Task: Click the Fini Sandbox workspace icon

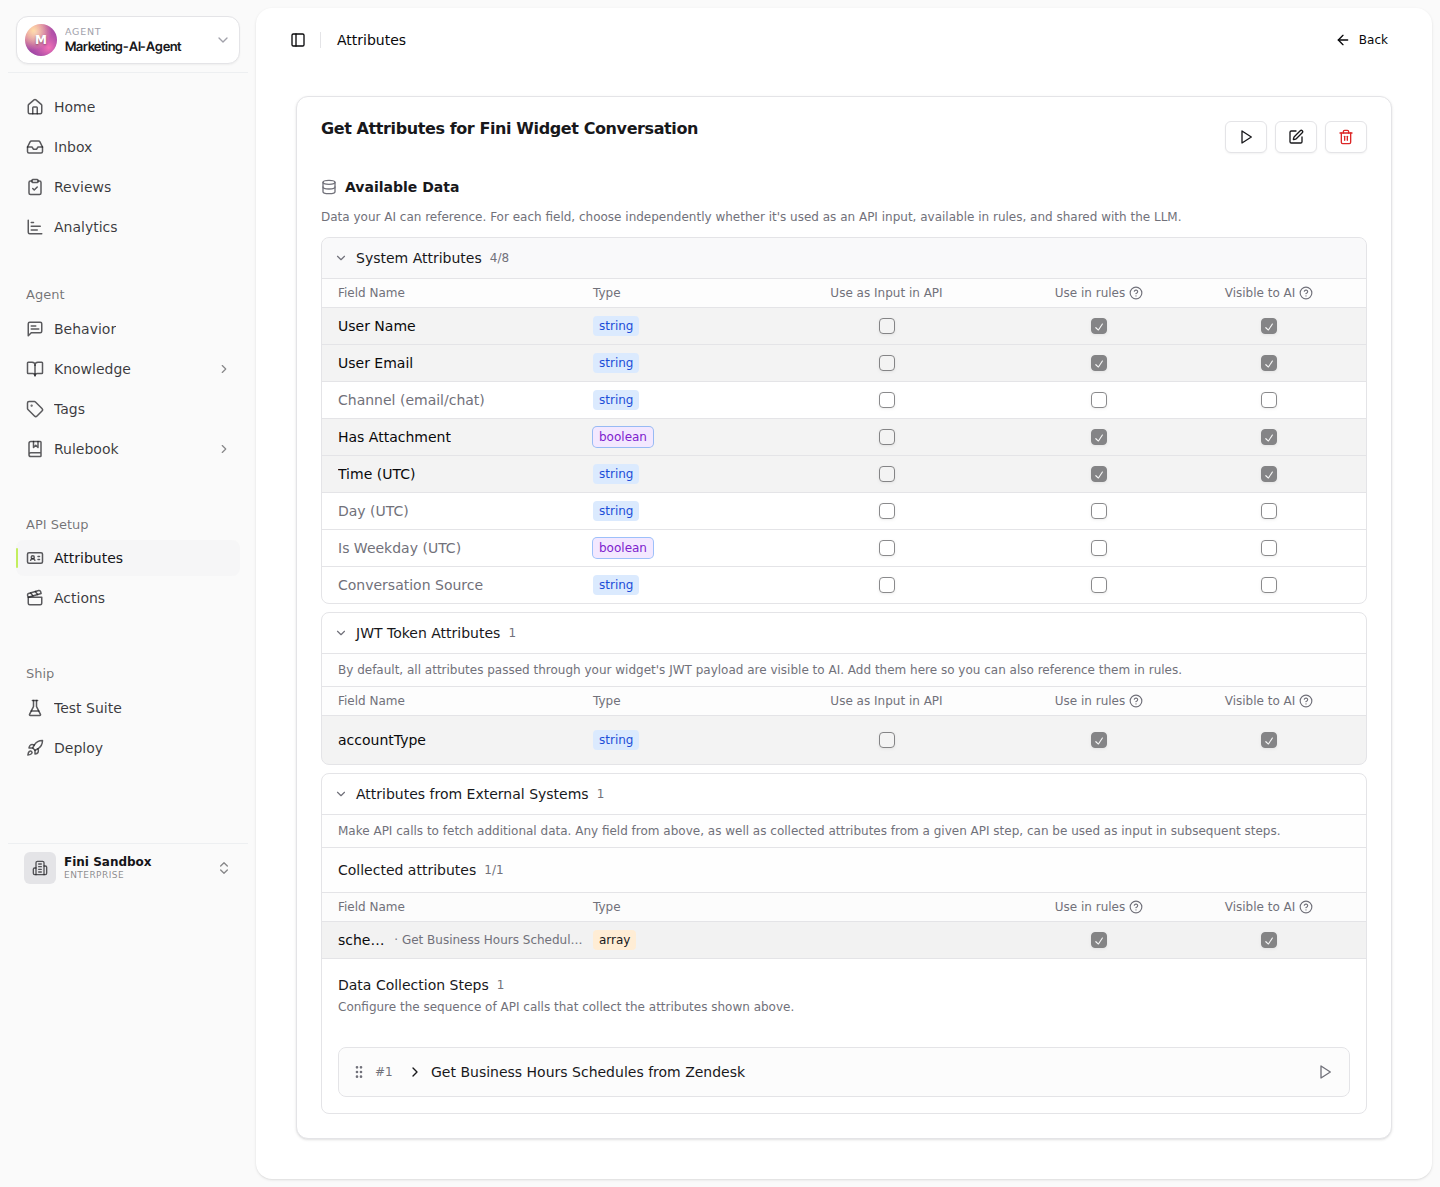Action: [x=40, y=868]
